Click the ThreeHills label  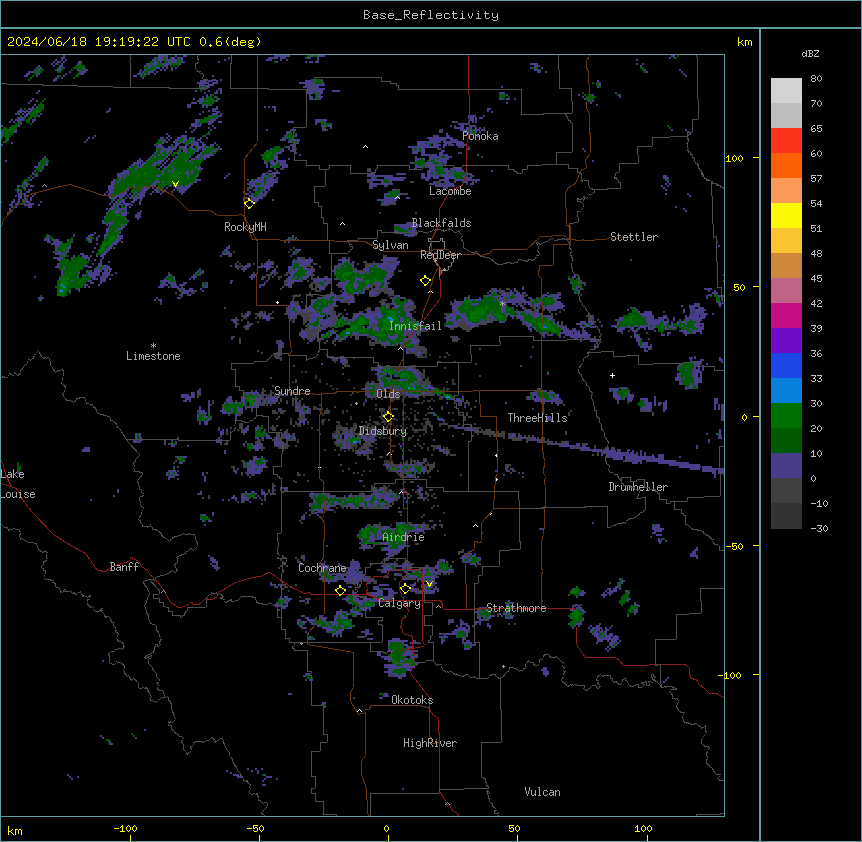click(x=537, y=418)
